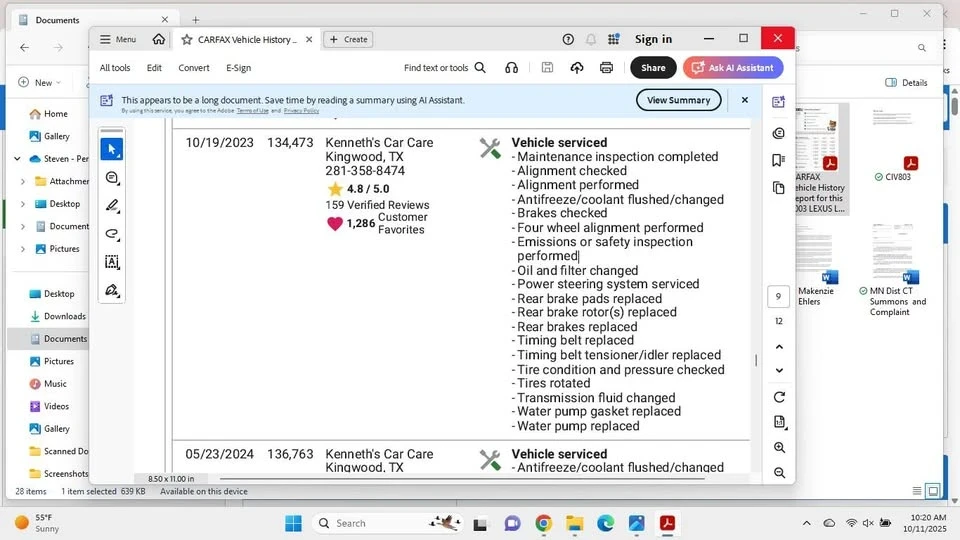This screenshot has width=960, height=540.
Task: Choose the Select arrow tool
Action: click(x=112, y=149)
